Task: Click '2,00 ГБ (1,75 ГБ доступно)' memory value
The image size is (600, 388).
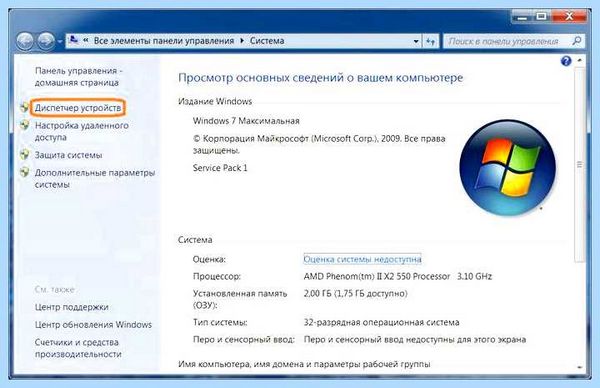Action: point(355,293)
